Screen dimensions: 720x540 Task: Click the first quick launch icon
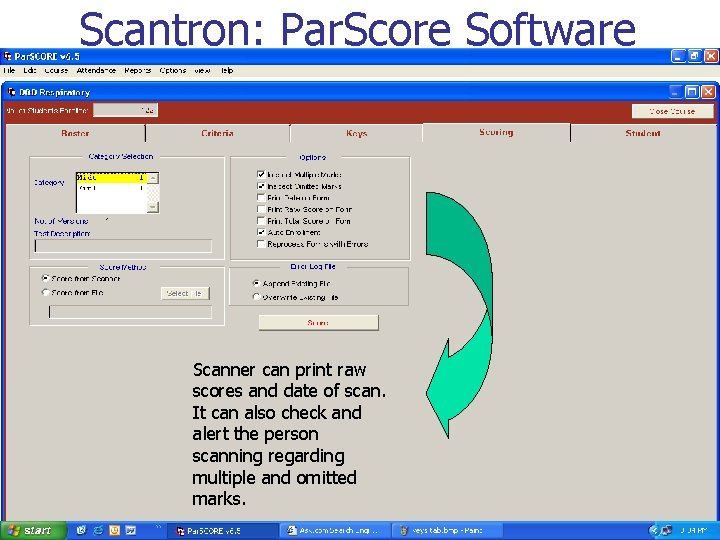[x=81, y=531]
